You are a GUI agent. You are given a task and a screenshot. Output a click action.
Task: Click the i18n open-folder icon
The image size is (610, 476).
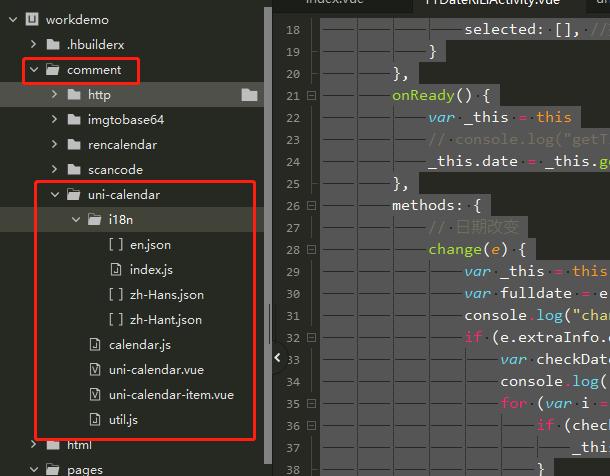tap(95, 219)
